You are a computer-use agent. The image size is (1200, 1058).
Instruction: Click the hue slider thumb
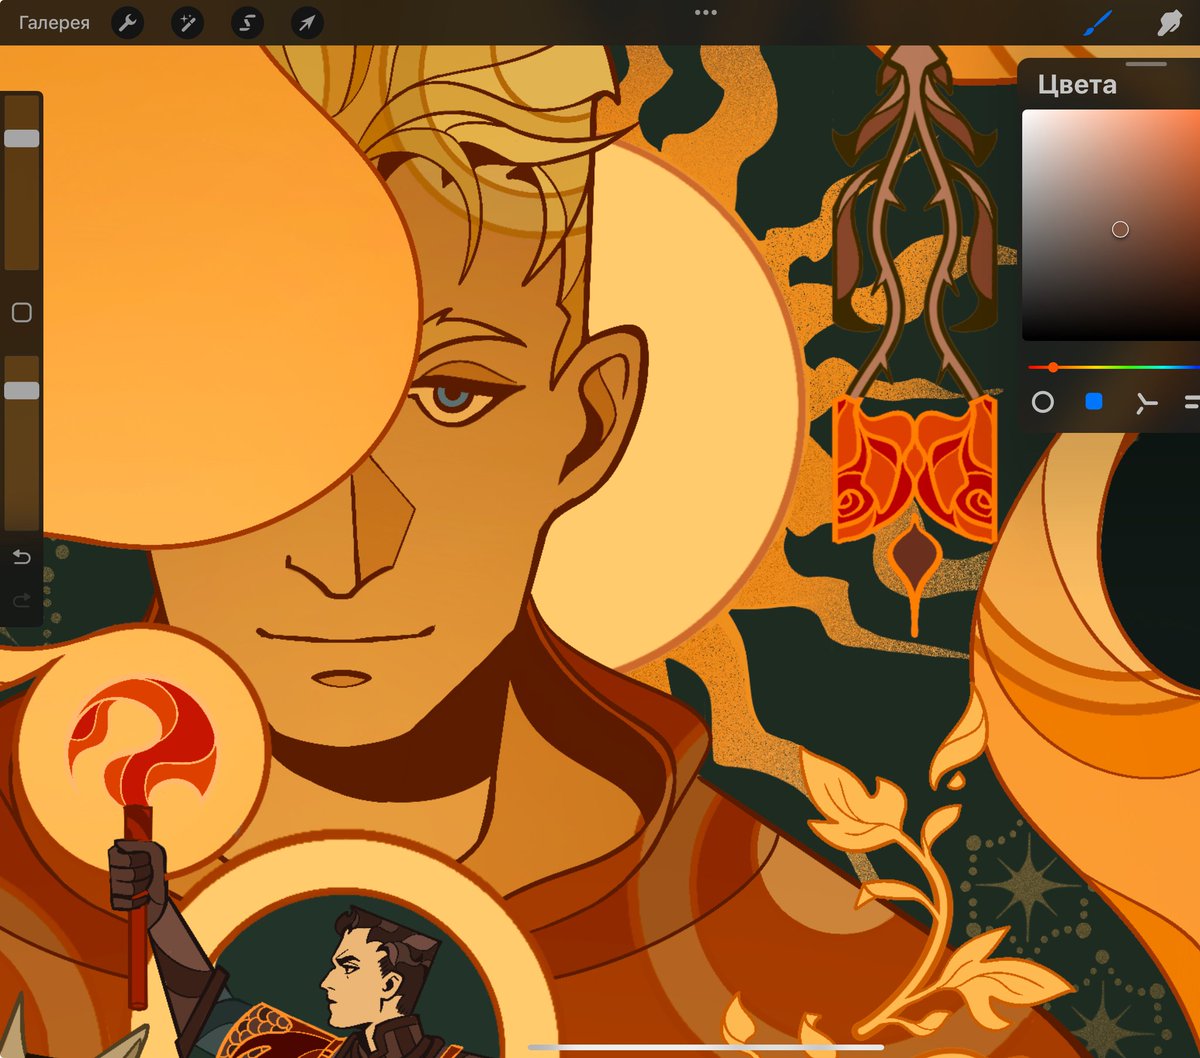point(1053,367)
